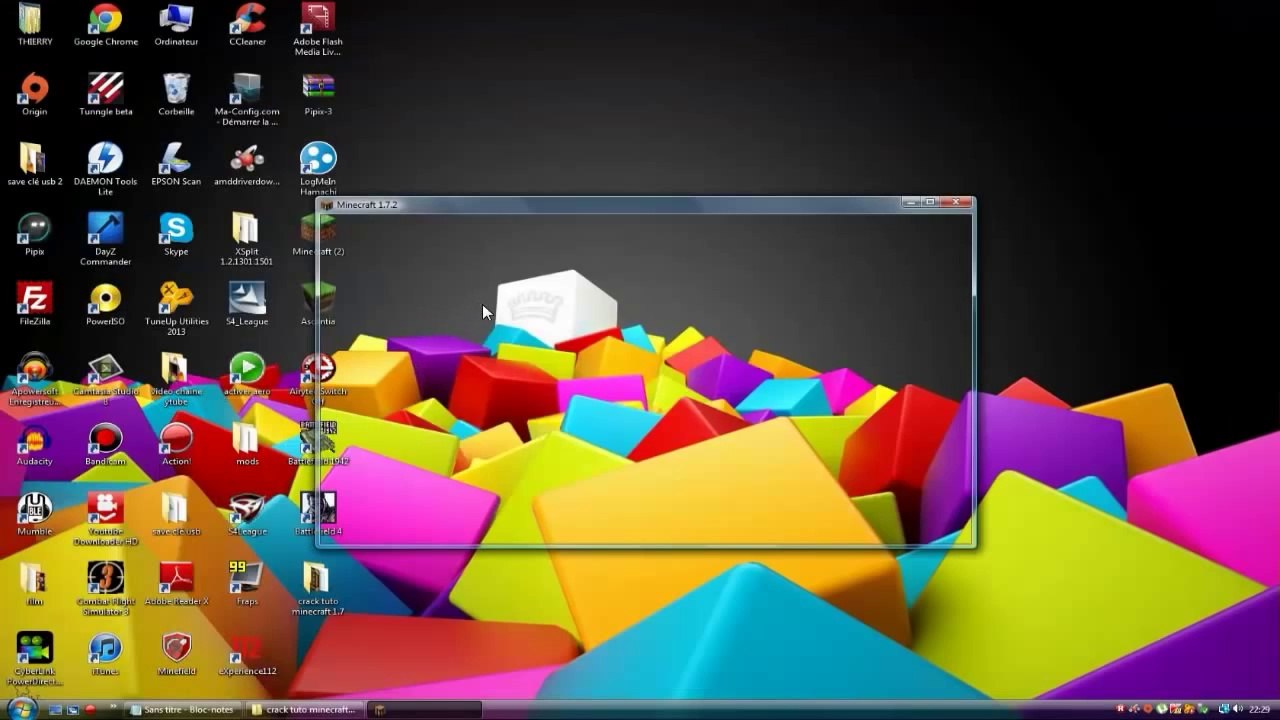Launch Adobe Reader X from the desktop
This screenshot has width=1280, height=720.
click(x=176, y=586)
